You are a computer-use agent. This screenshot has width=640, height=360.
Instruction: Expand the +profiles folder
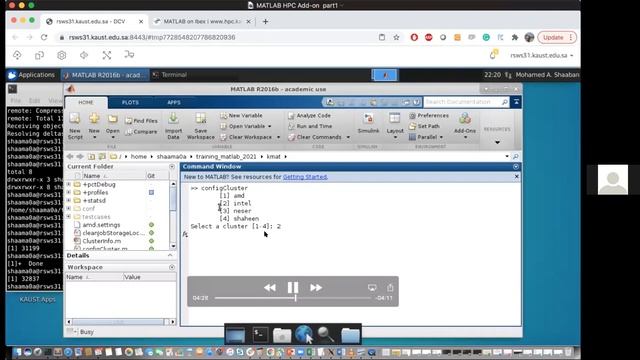coord(69,192)
